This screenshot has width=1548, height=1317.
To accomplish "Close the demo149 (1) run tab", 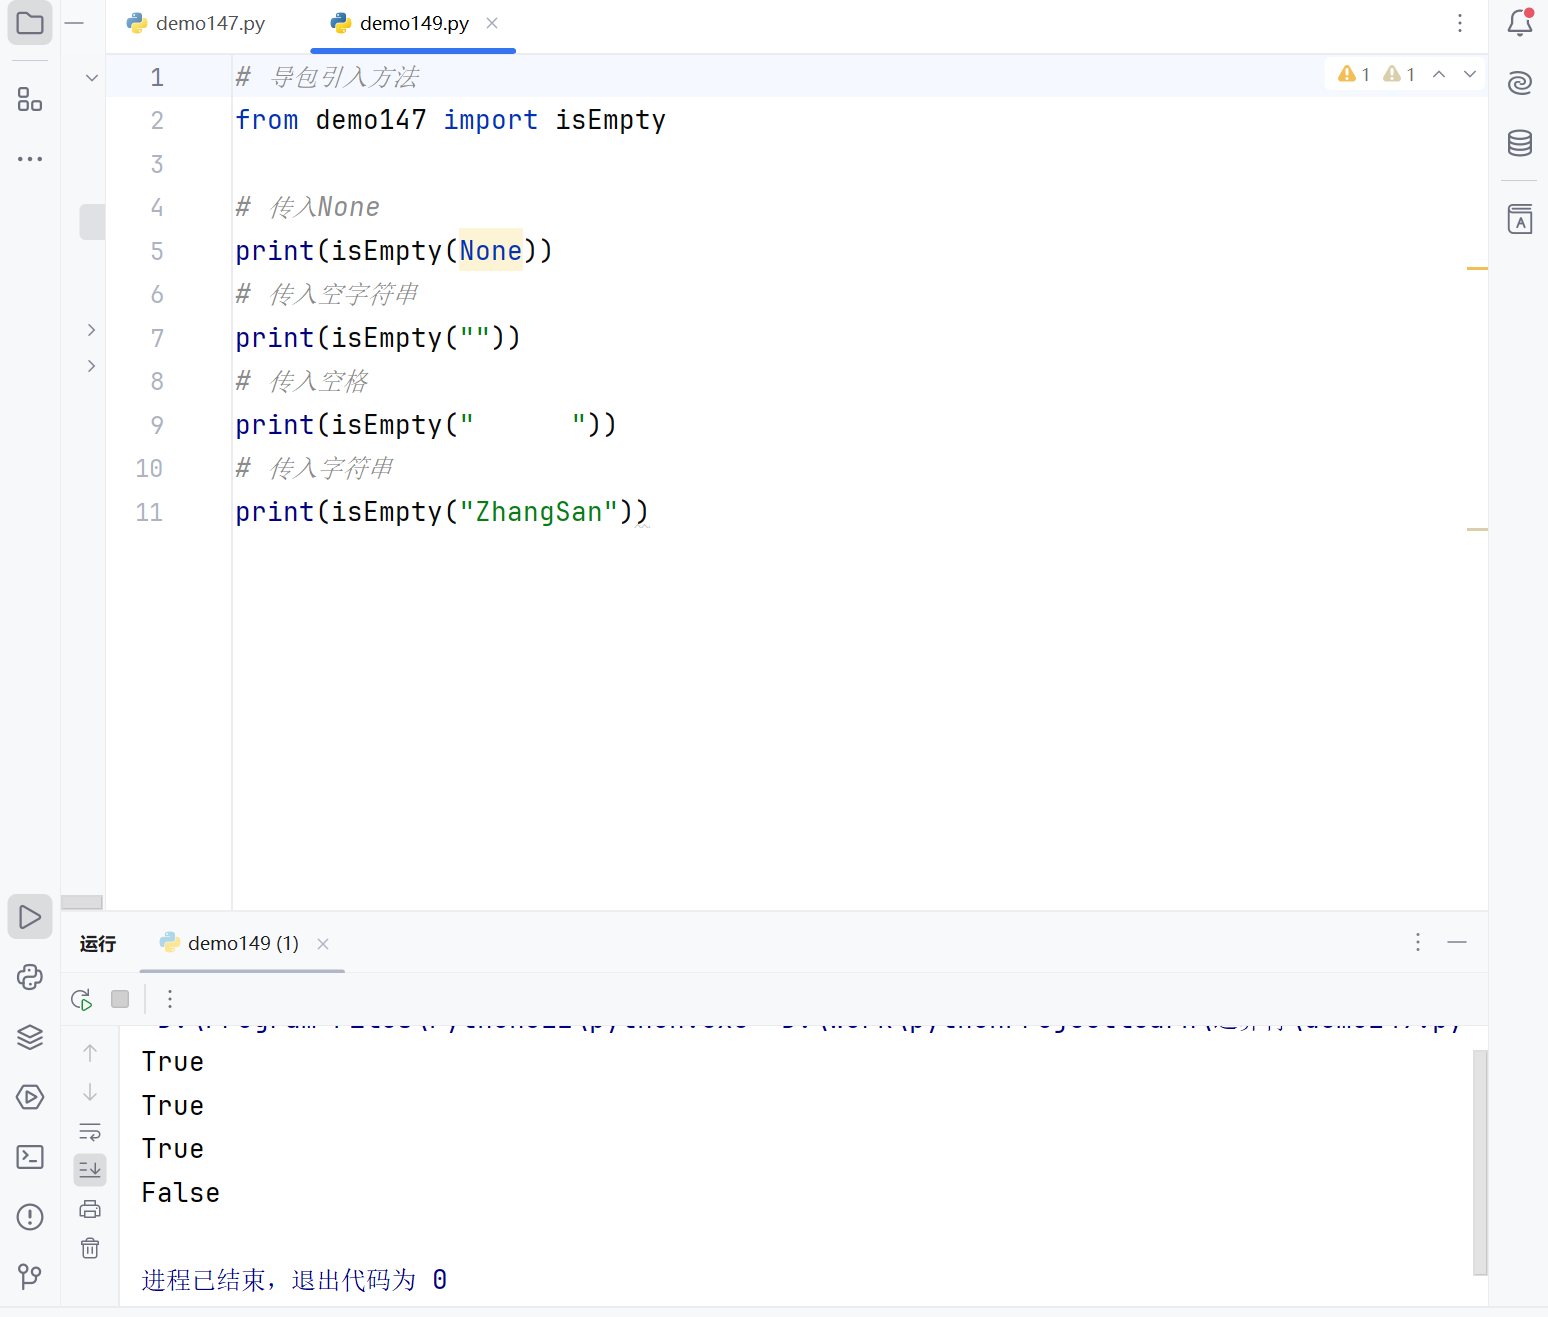I will (323, 943).
